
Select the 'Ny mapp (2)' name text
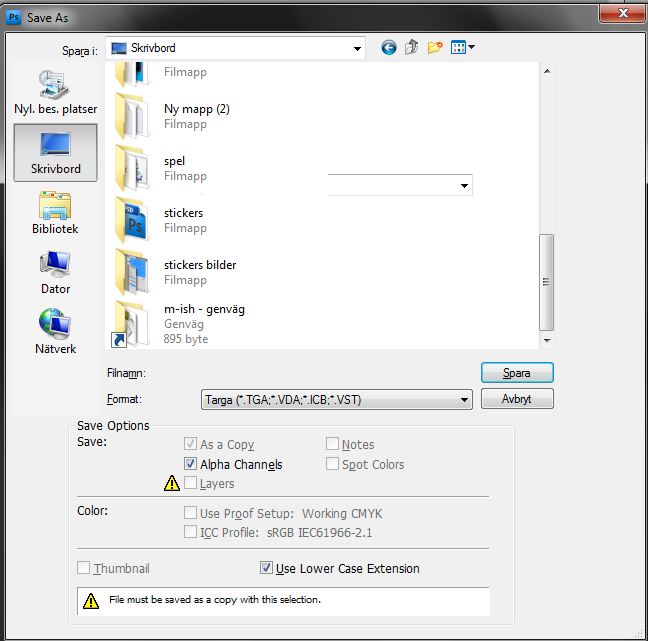pyautogui.click(x=197, y=109)
